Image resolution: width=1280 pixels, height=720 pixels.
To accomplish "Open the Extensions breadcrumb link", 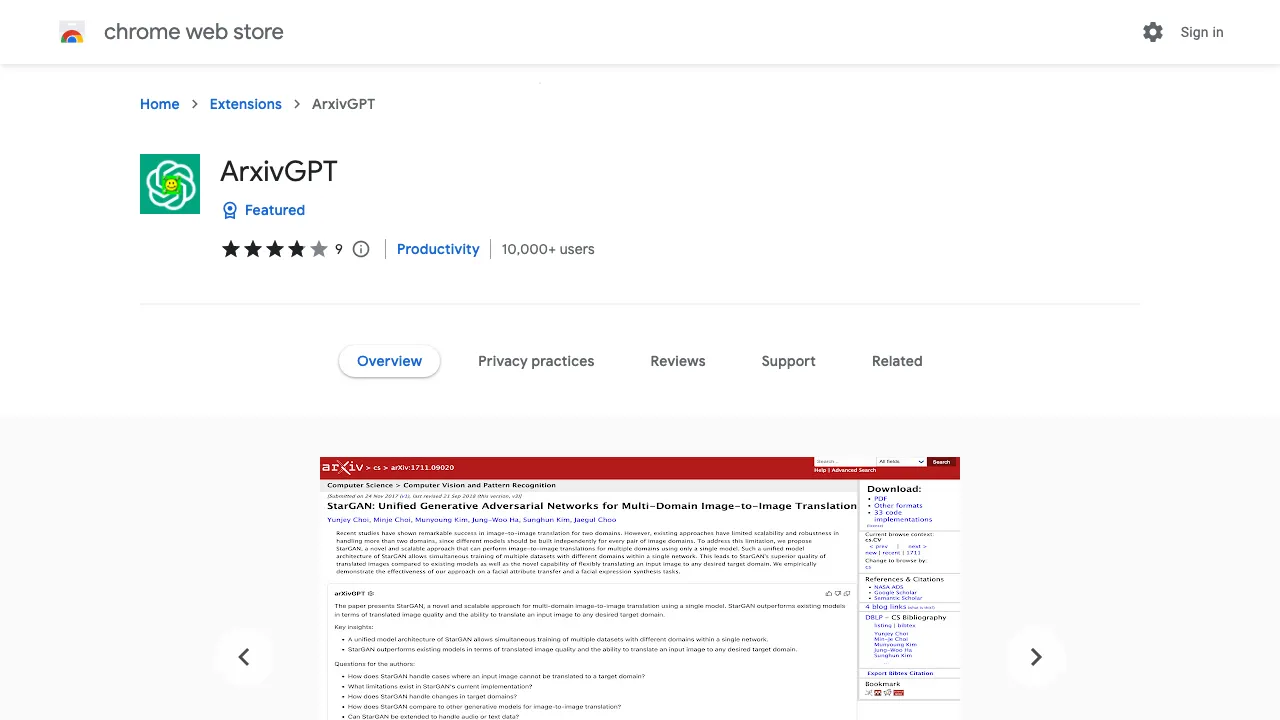I will tap(246, 104).
